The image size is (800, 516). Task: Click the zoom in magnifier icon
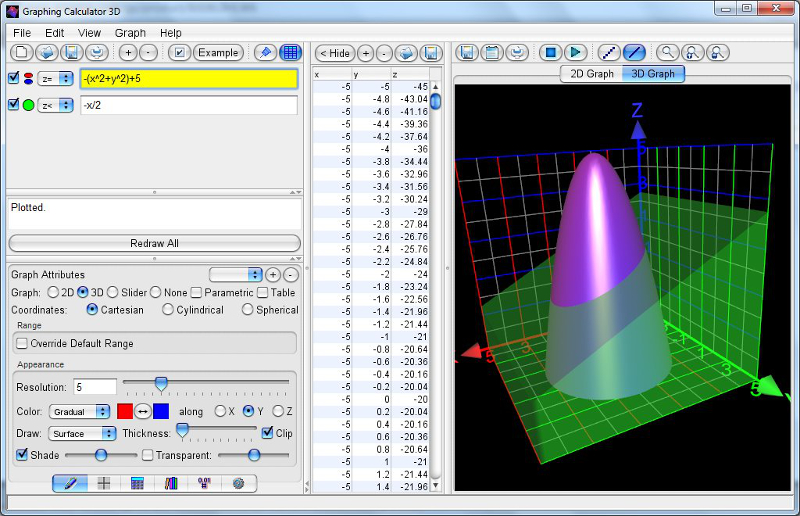[x=692, y=53]
